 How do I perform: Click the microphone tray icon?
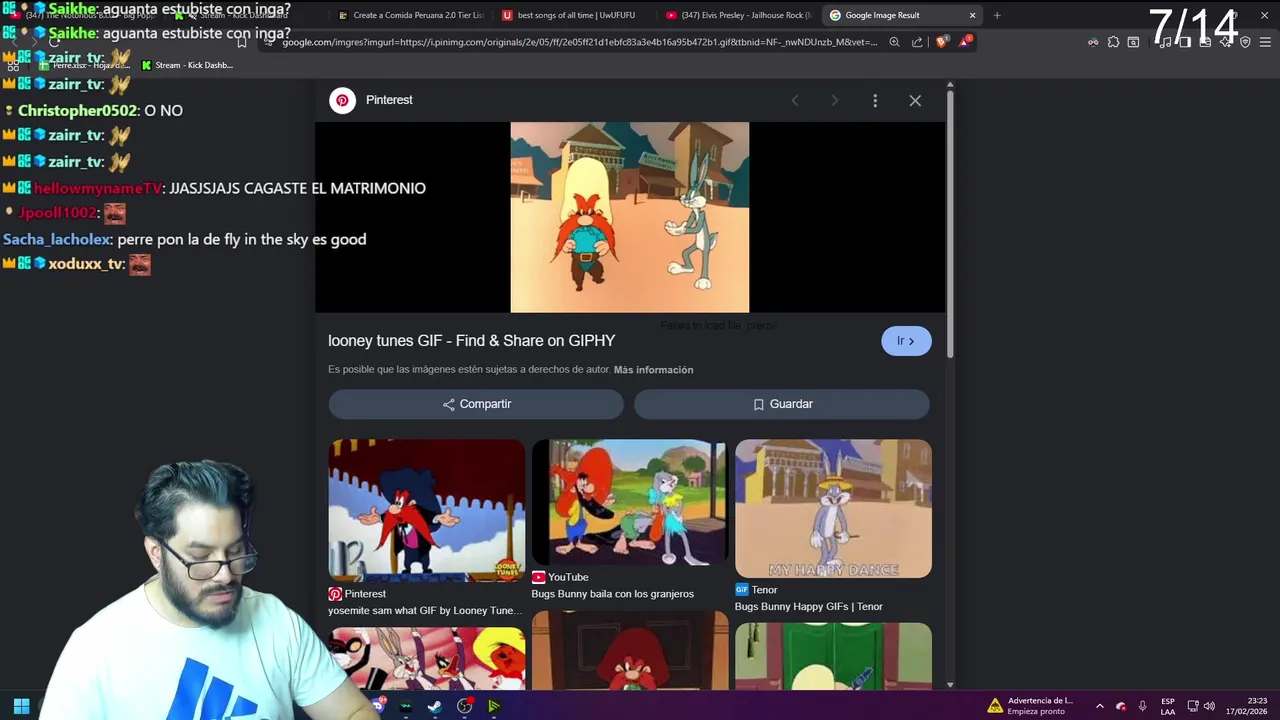(1143, 706)
